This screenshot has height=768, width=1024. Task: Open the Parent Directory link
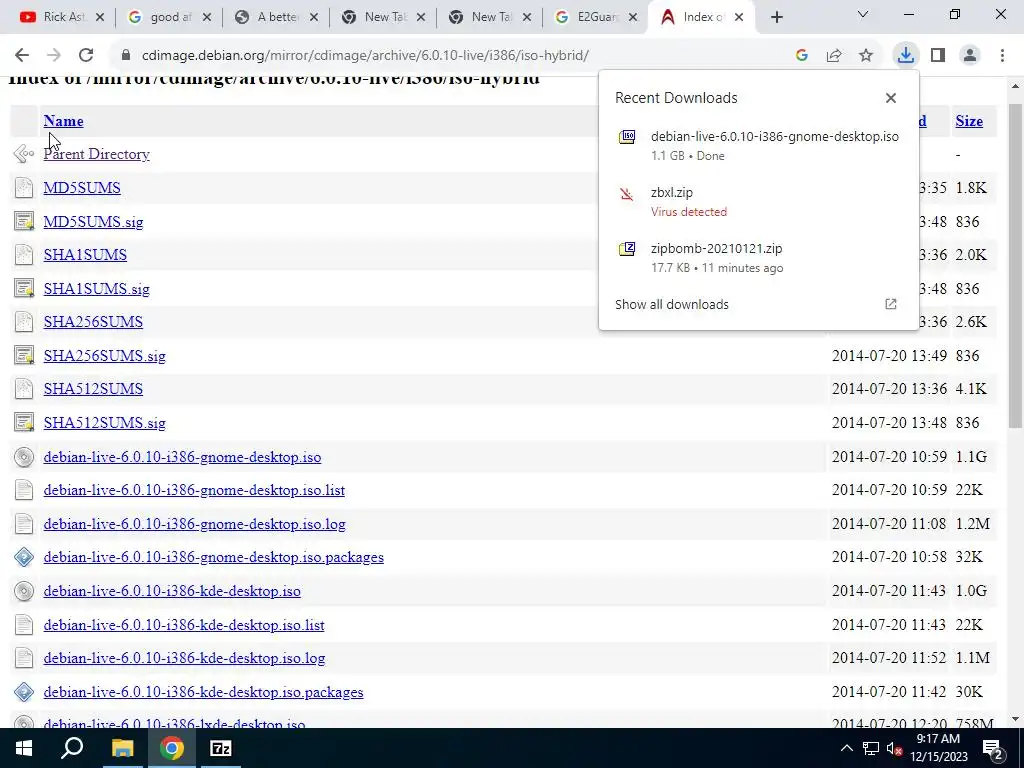point(97,154)
